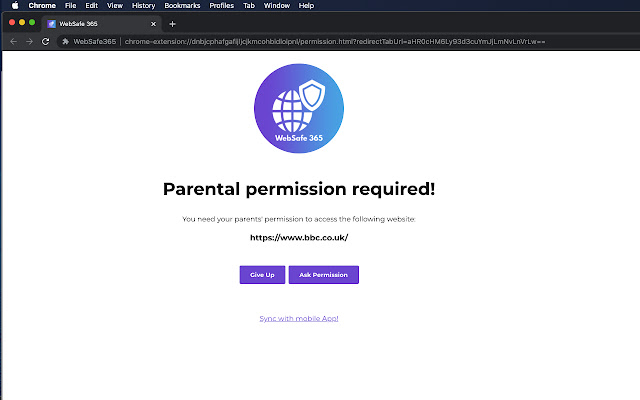
Task: Open the Help menu
Action: pyautogui.click(x=306, y=5)
